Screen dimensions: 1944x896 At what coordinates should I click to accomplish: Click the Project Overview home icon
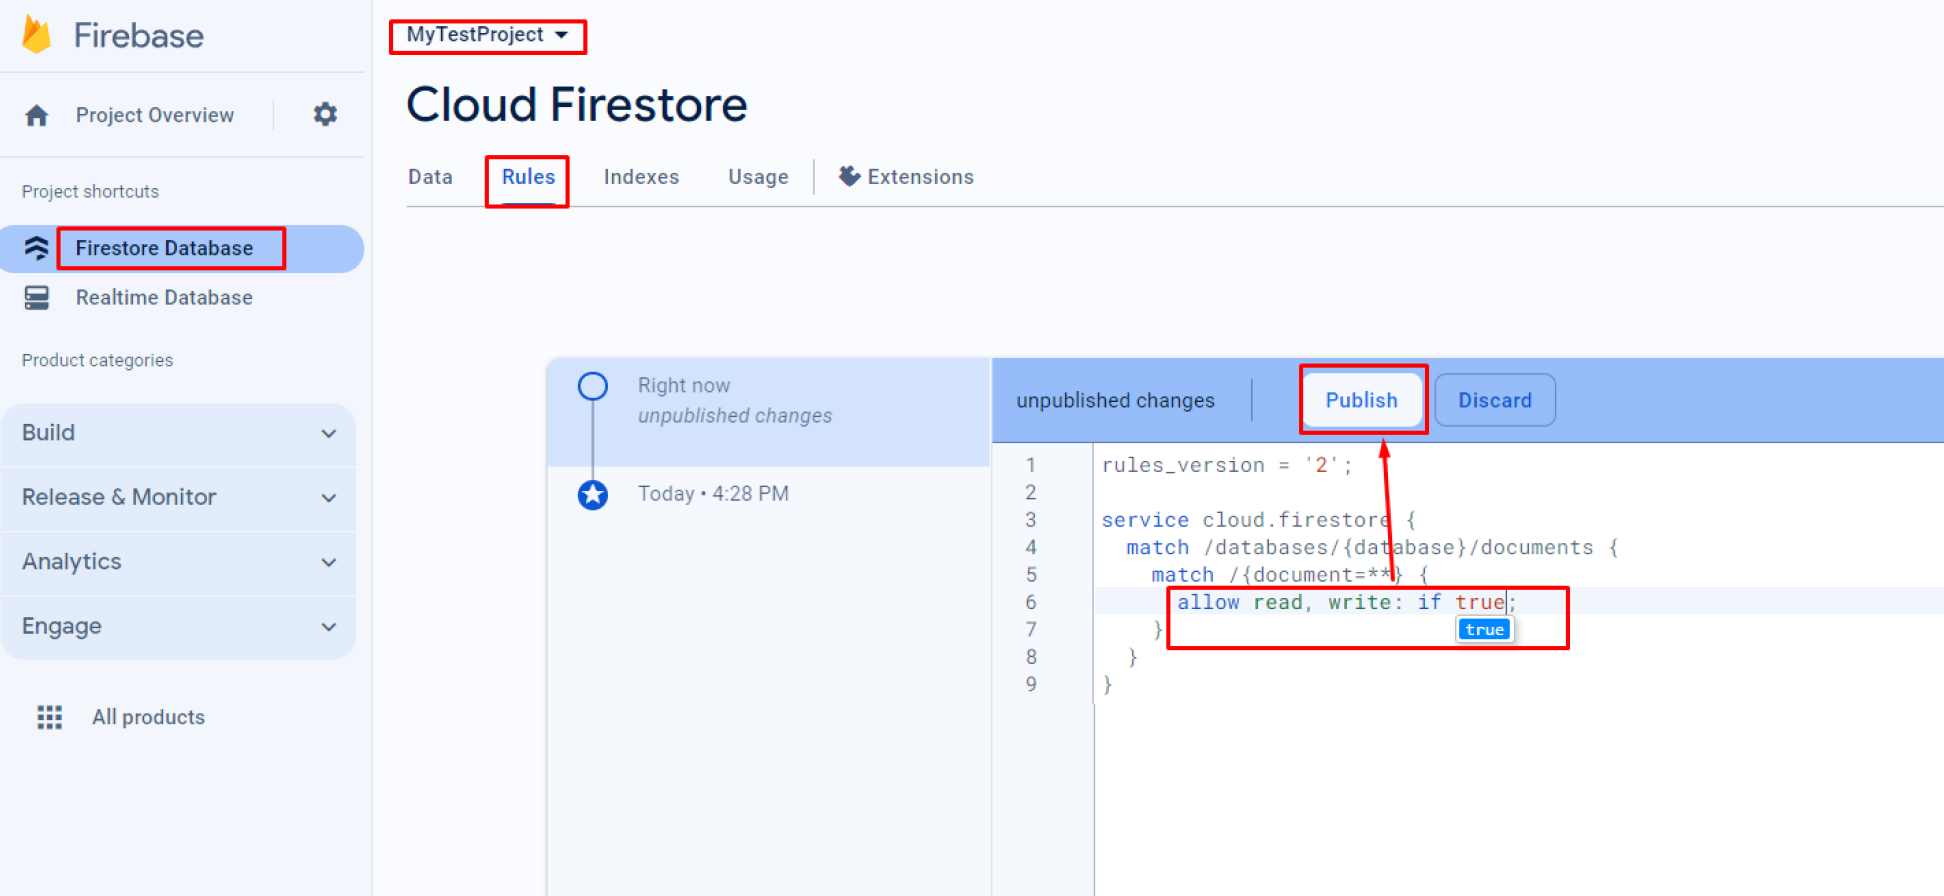point(37,115)
